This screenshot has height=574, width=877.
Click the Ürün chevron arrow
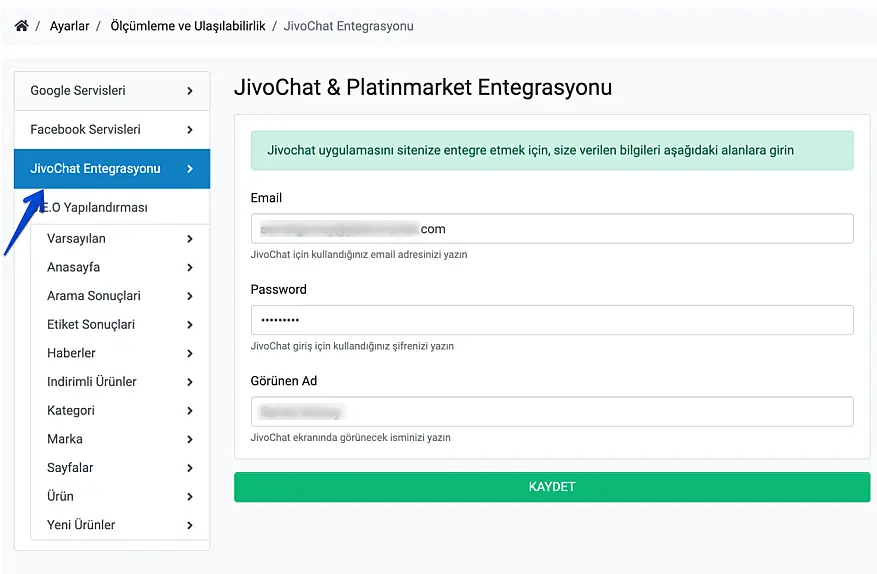coord(190,497)
